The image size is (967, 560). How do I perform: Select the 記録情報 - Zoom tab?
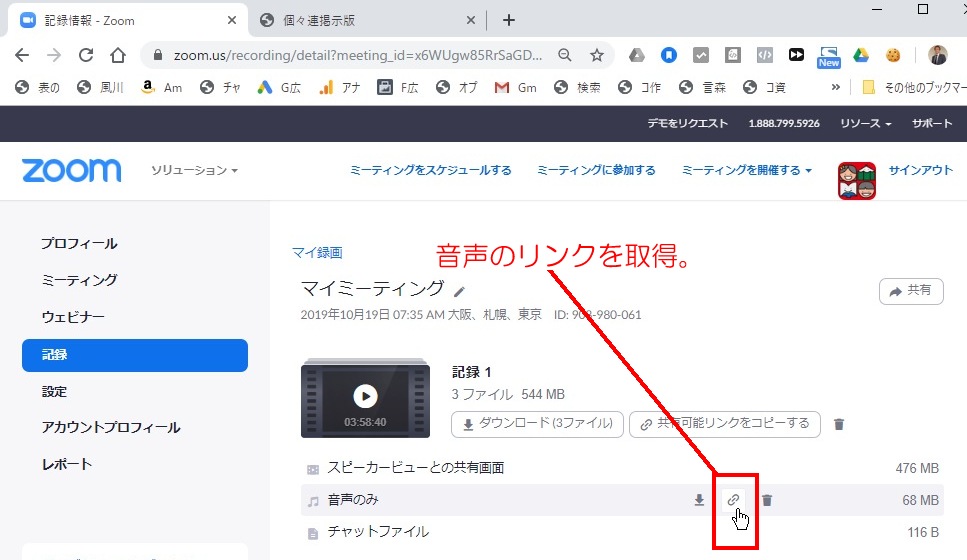126,20
